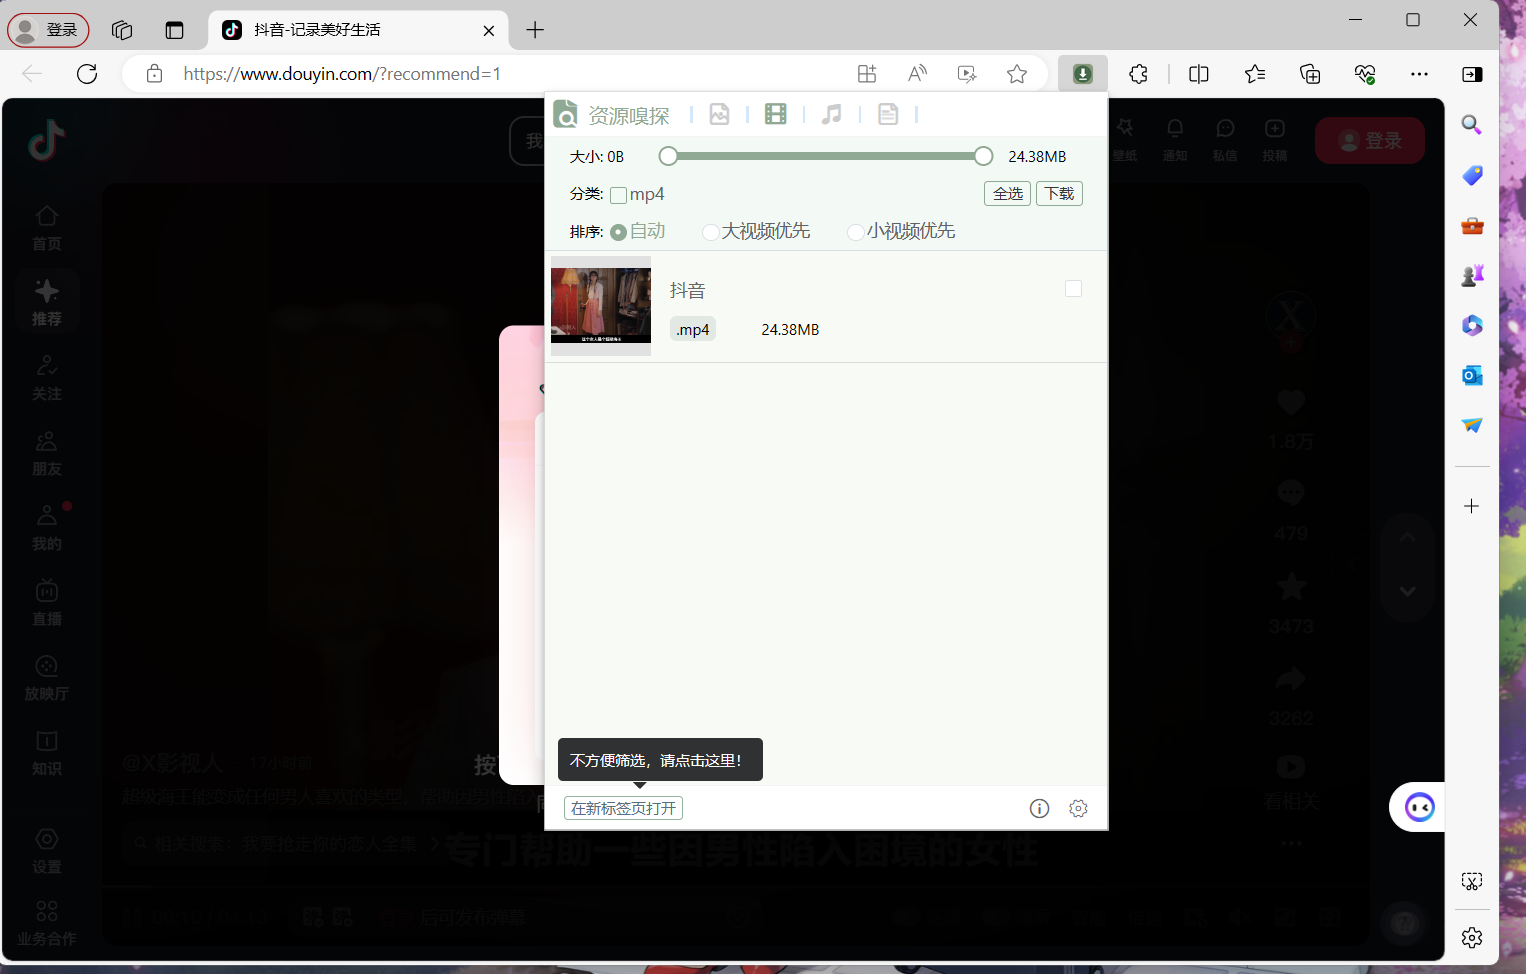Open browser Extensions puzzle icon
The image size is (1526, 974).
pos(1138,74)
